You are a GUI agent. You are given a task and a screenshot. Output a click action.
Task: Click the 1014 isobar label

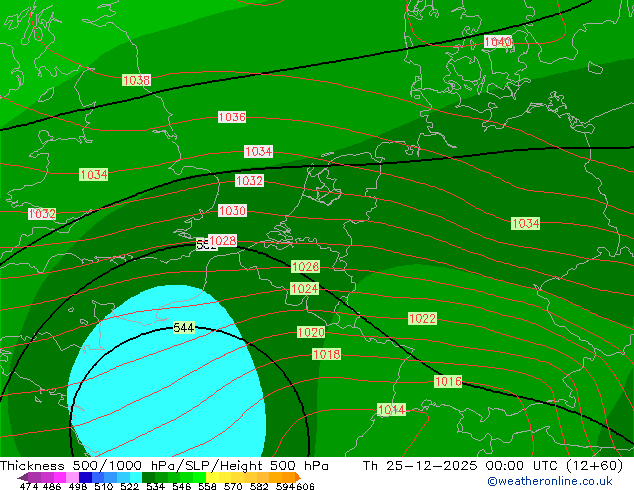pyautogui.click(x=391, y=410)
